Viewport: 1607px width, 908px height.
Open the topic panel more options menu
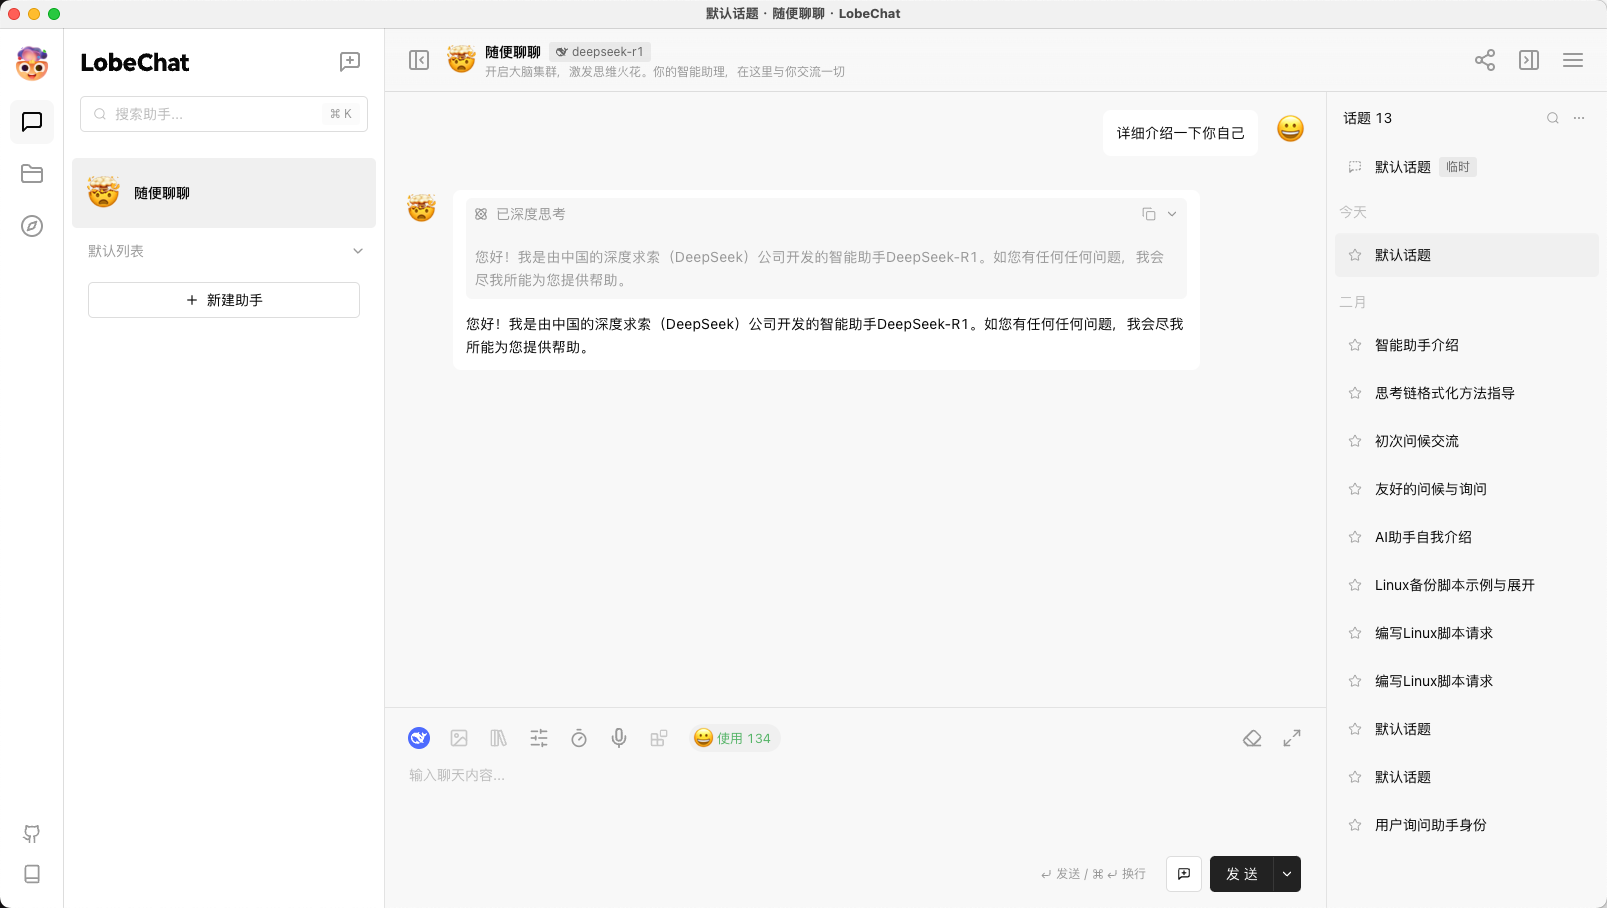pos(1579,118)
